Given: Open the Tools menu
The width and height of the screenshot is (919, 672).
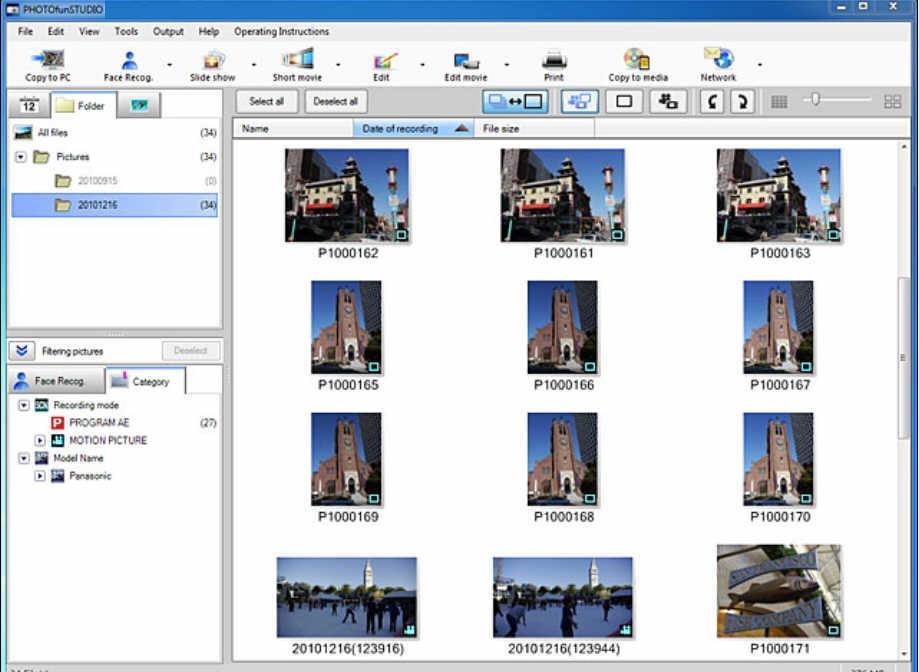Looking at the screenshot, I should 126,32.
